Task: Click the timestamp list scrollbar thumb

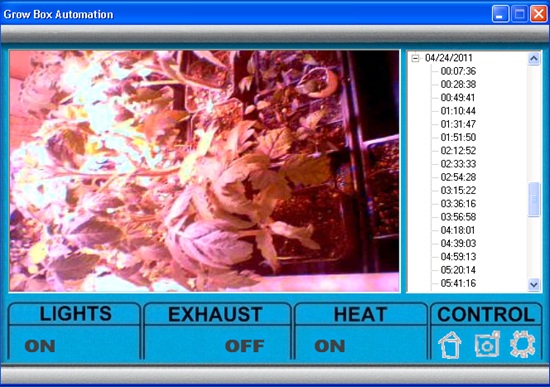Action: (534, 199)
